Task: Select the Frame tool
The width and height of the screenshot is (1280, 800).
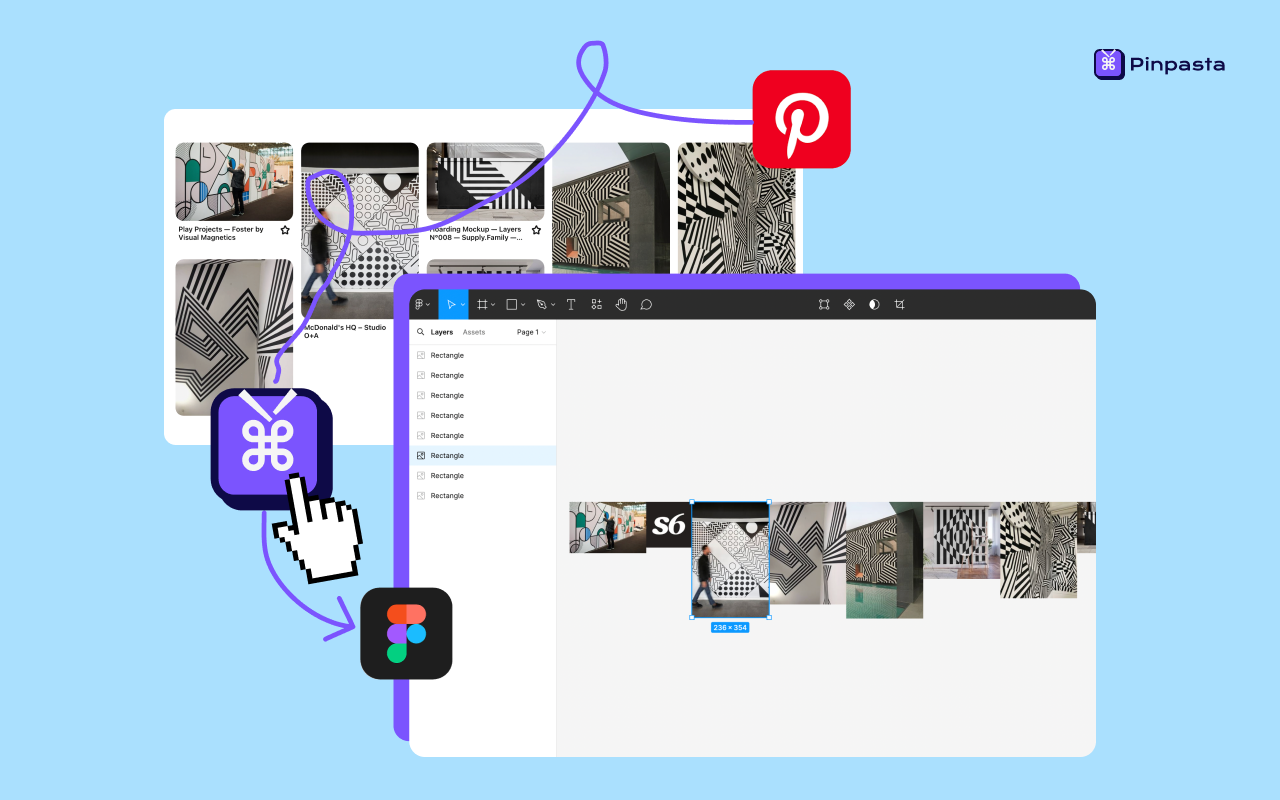Action: click(x=482, y=304)
